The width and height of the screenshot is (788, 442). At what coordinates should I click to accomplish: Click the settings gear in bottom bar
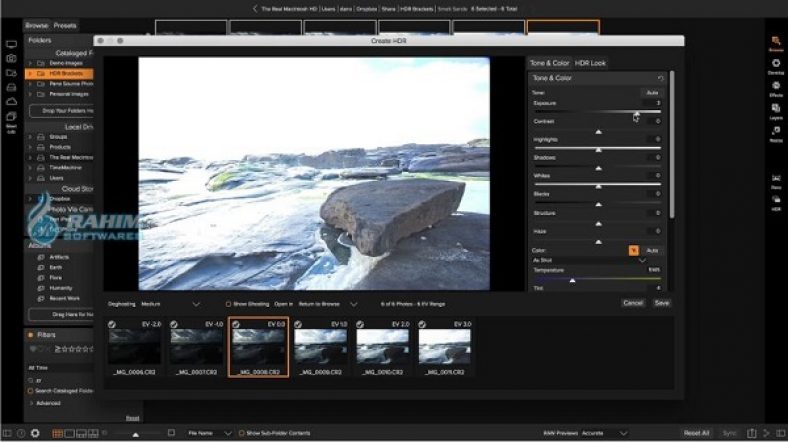pyautogui.click(x=35, y=433)
